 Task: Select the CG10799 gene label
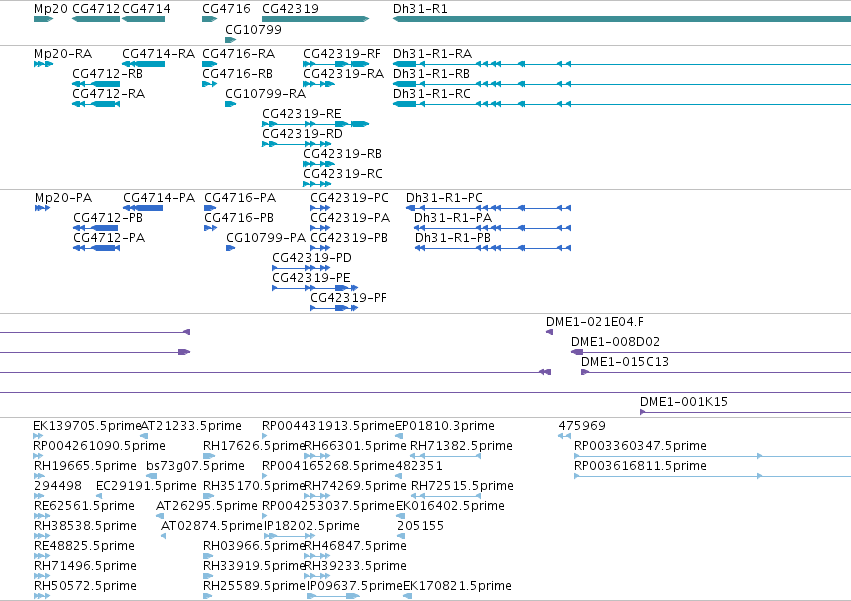[x=253, y=29]
